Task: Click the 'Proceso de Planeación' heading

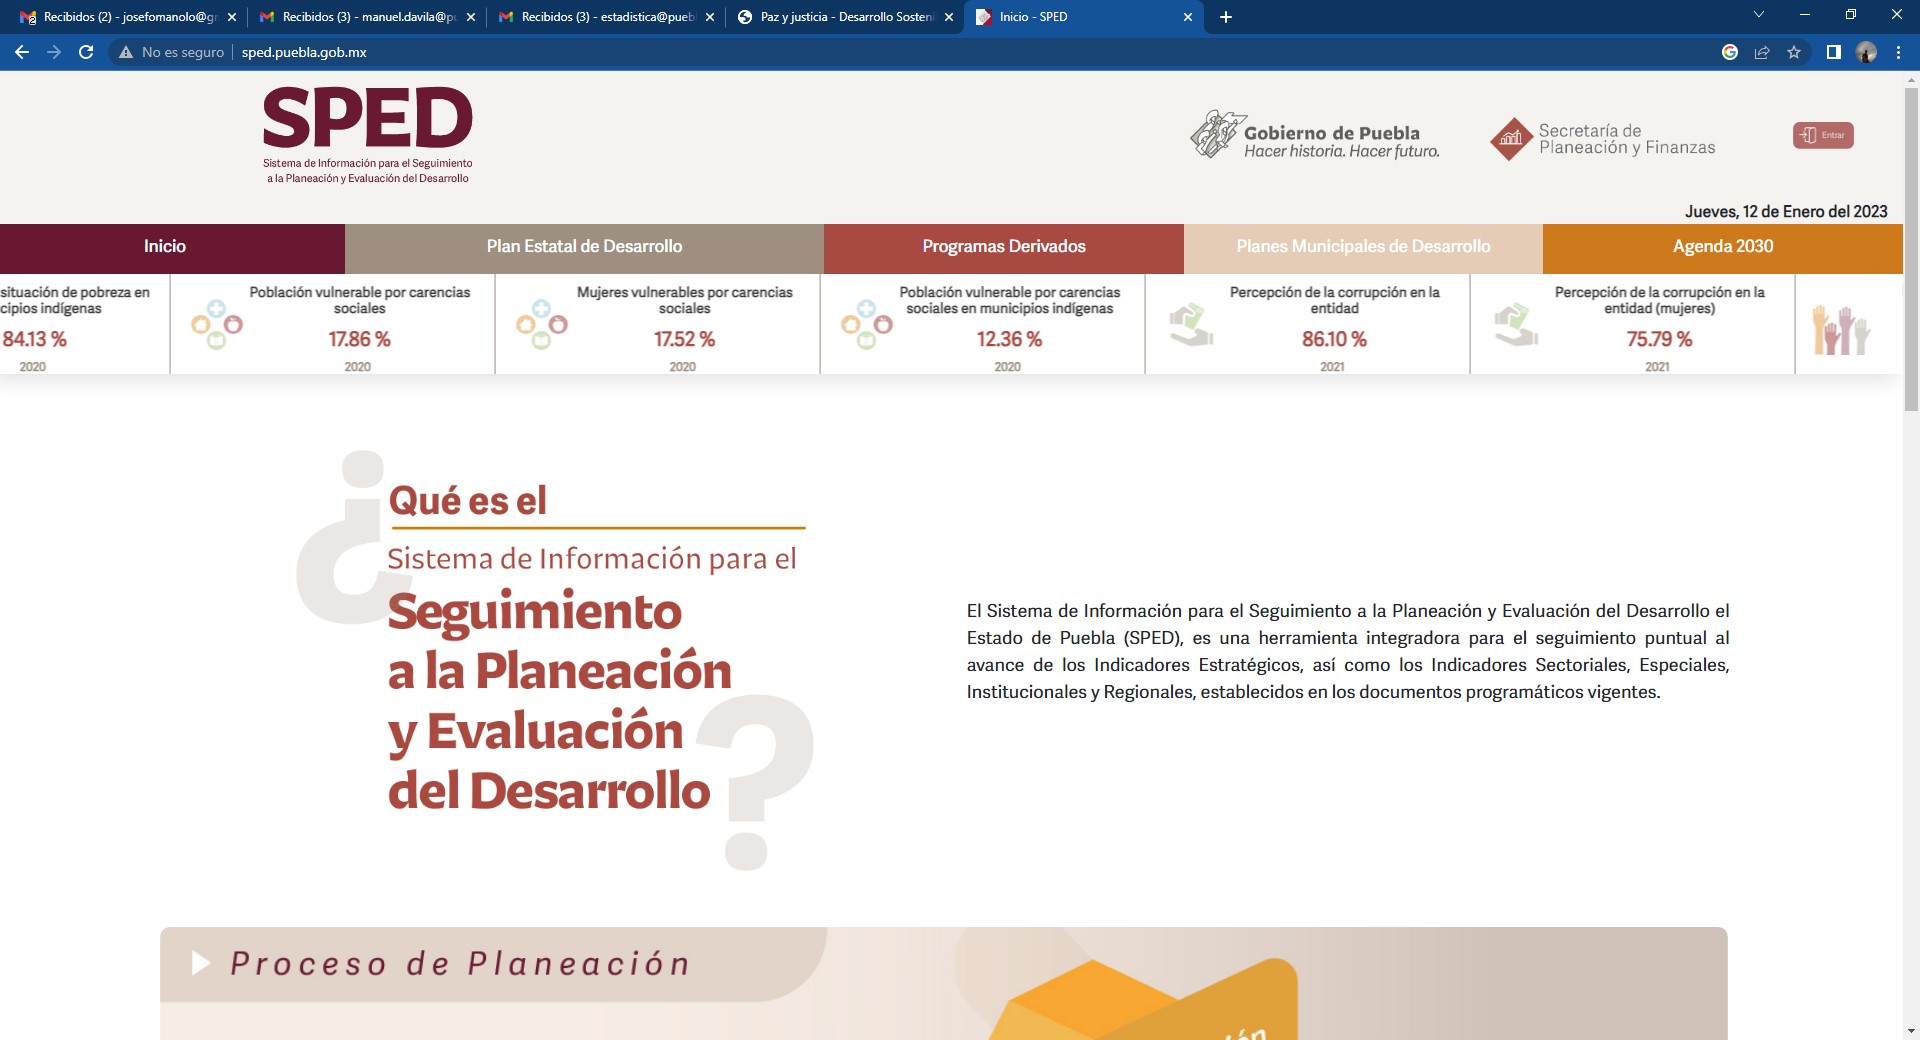Action: point(460,964)
